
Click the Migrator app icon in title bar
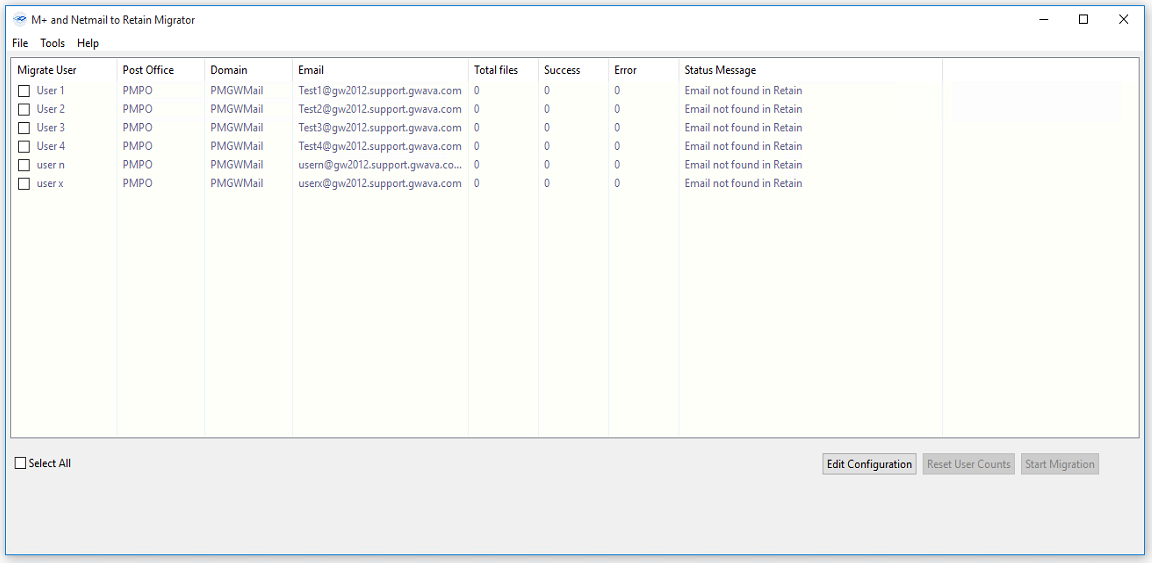[21, 20]
